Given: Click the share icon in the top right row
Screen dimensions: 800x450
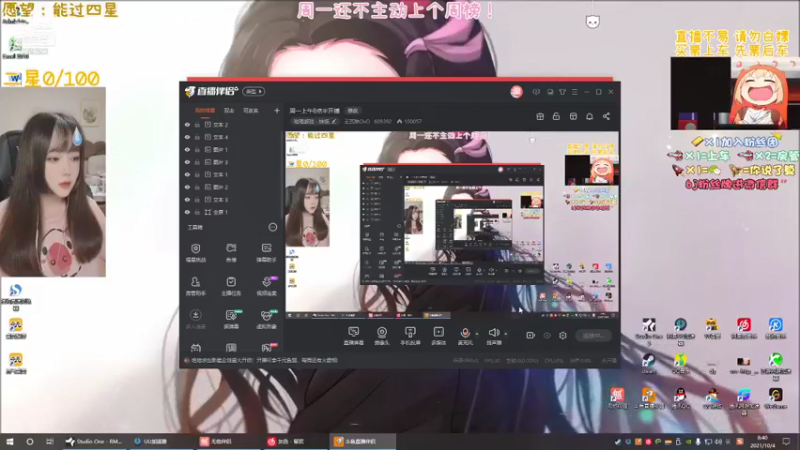Looking at the screenshot, I should pos(606,116).
